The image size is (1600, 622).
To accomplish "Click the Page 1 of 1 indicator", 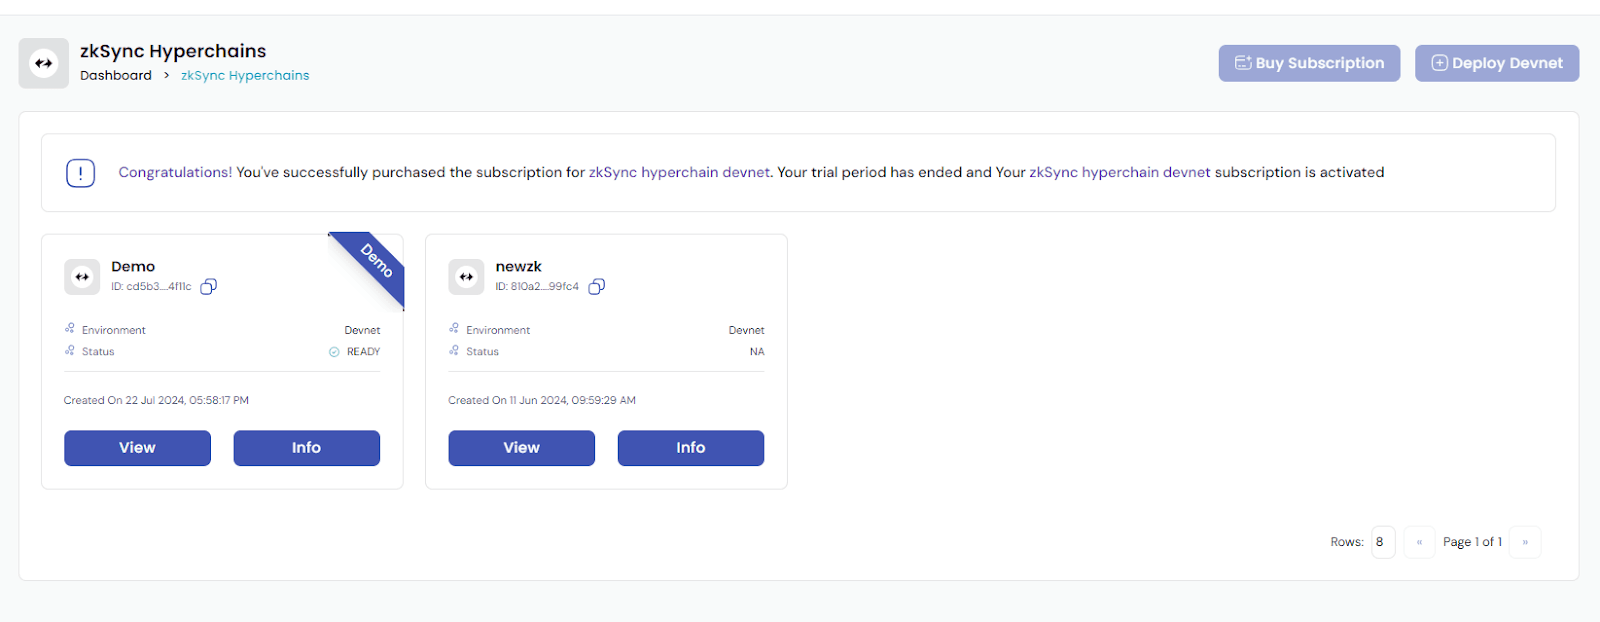I will [1472, 542].
